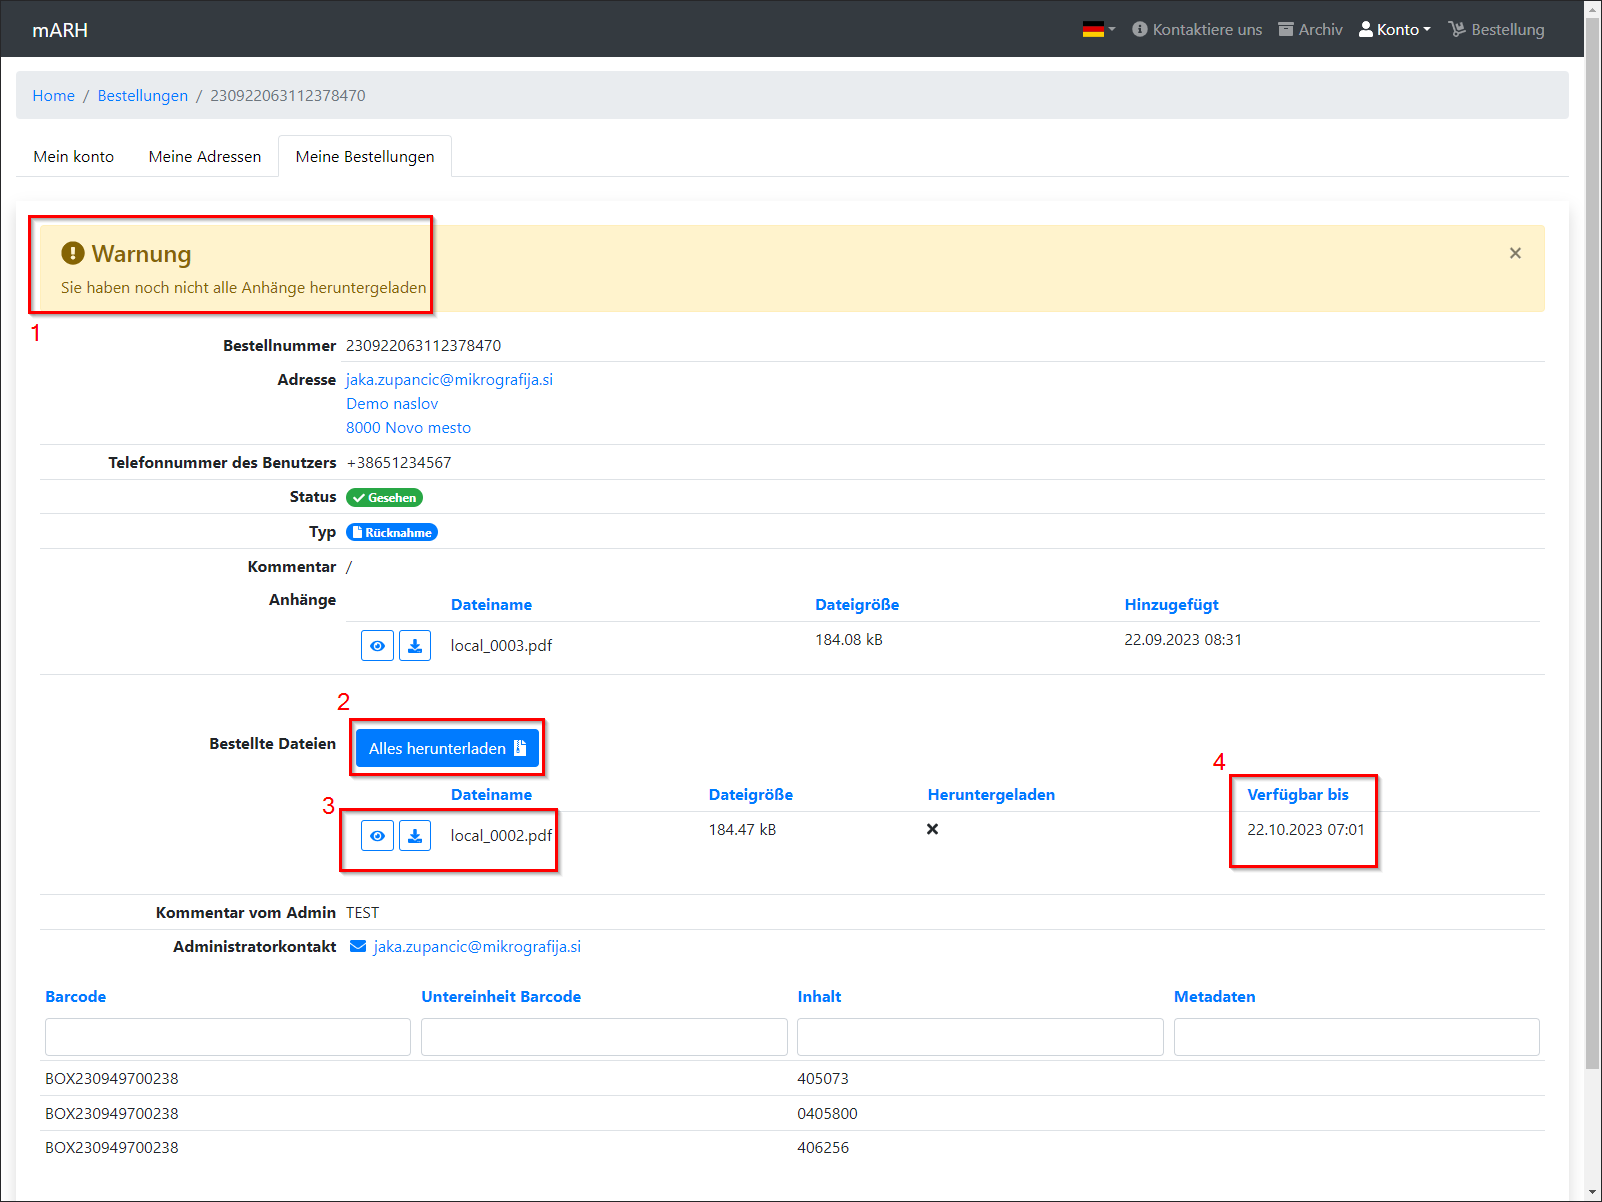Preview the ordered file local_0002.pdf

[x=377, y=836]
